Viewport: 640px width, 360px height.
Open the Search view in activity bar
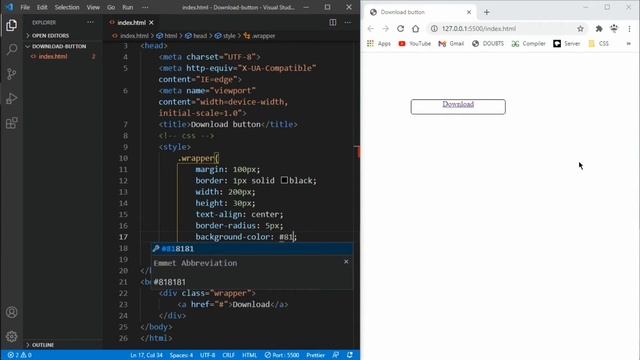coord(11,50)
